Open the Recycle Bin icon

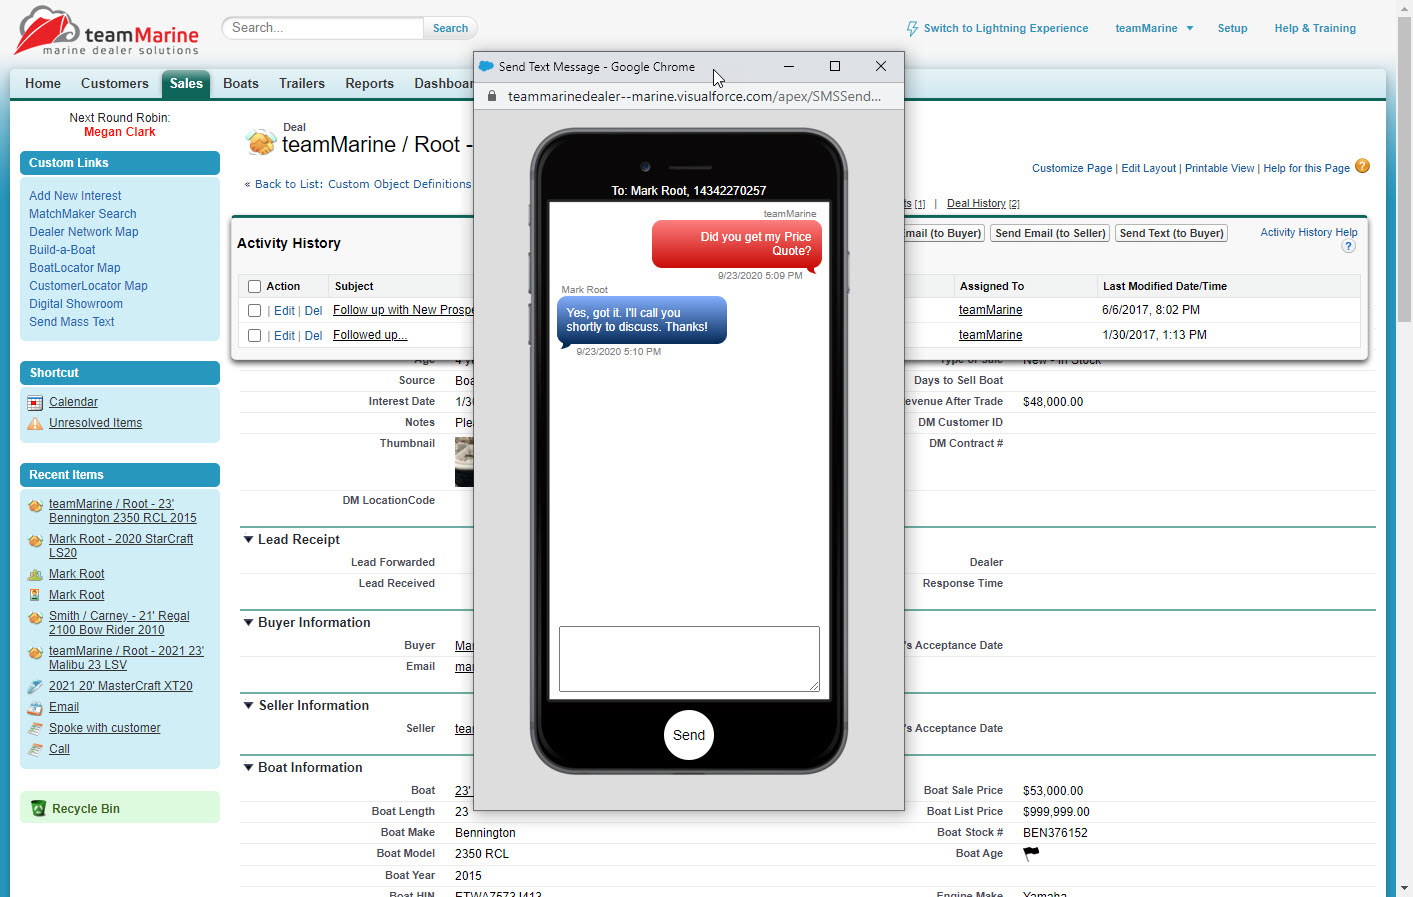pos(38,809)
